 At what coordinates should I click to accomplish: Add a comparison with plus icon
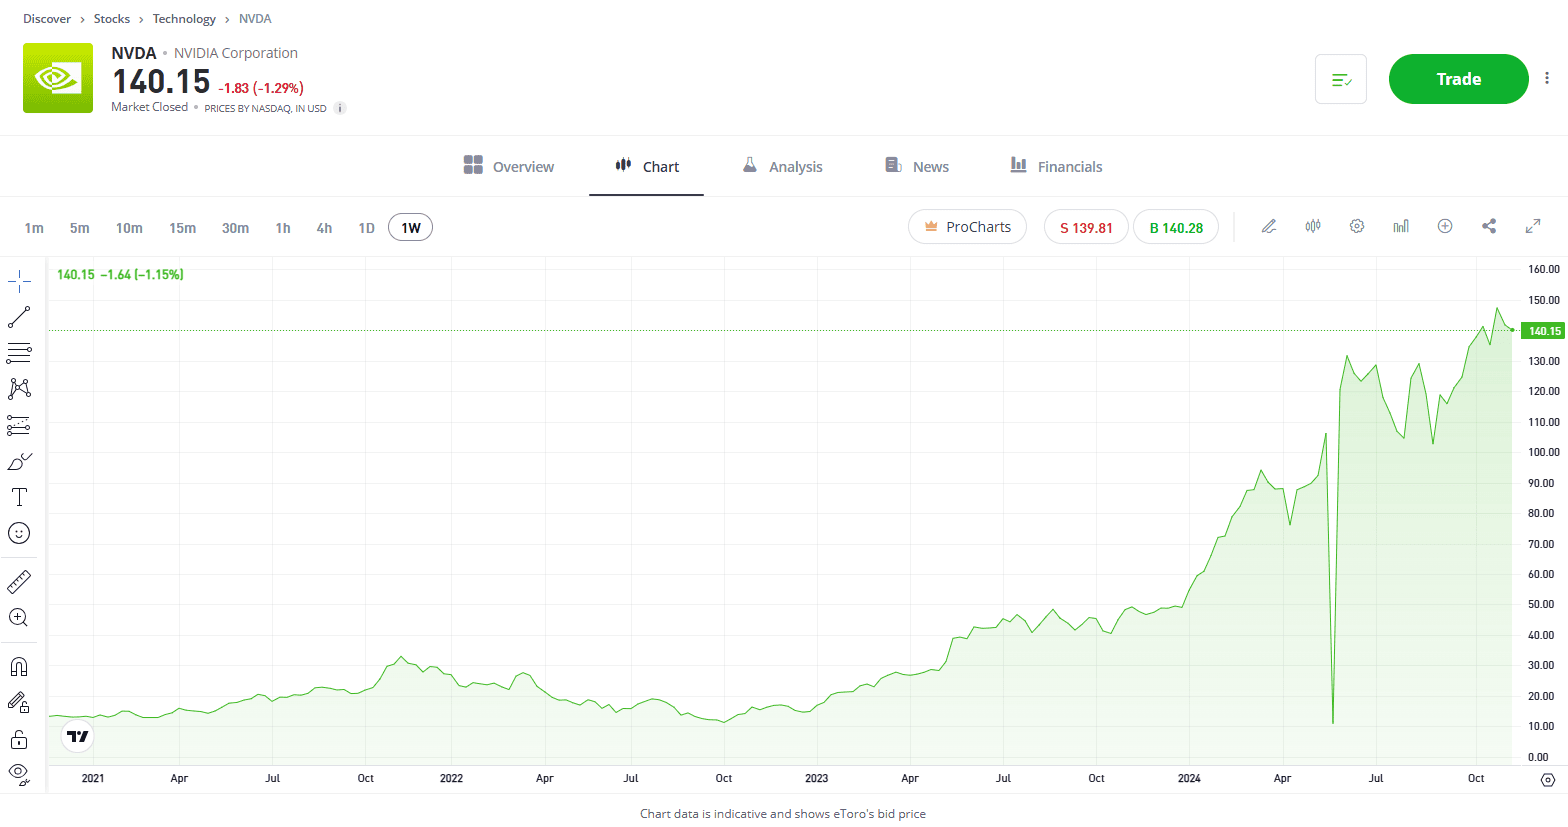(1445, 226)
